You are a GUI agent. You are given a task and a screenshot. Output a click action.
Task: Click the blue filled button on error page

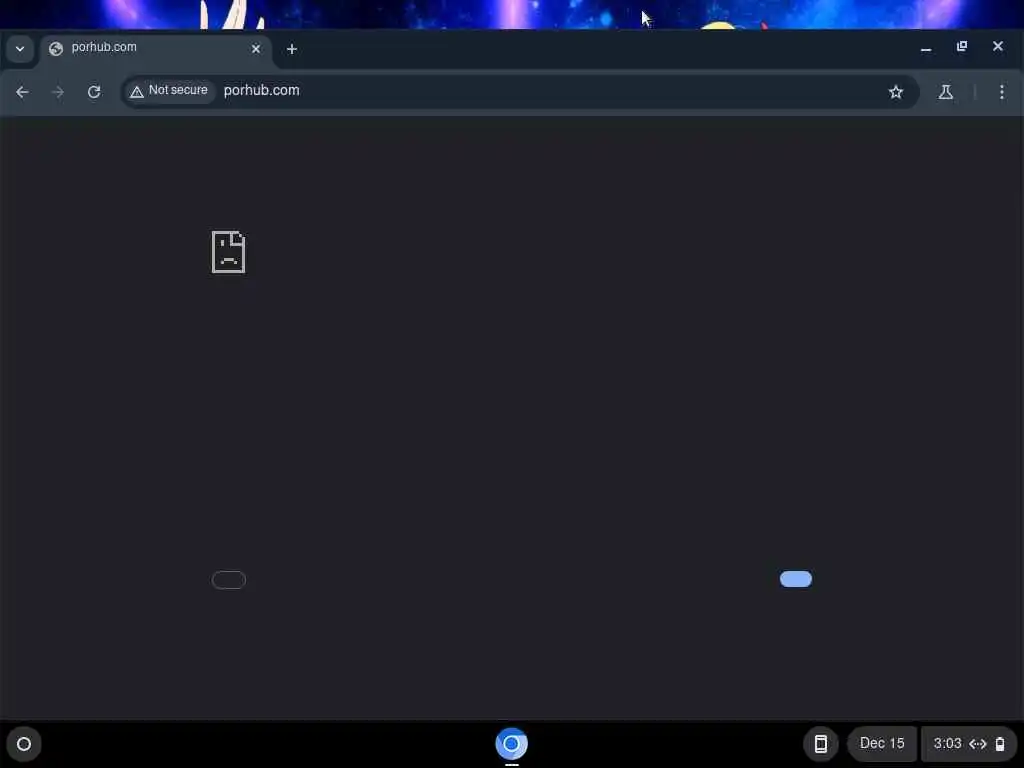[x=796, y=579]
